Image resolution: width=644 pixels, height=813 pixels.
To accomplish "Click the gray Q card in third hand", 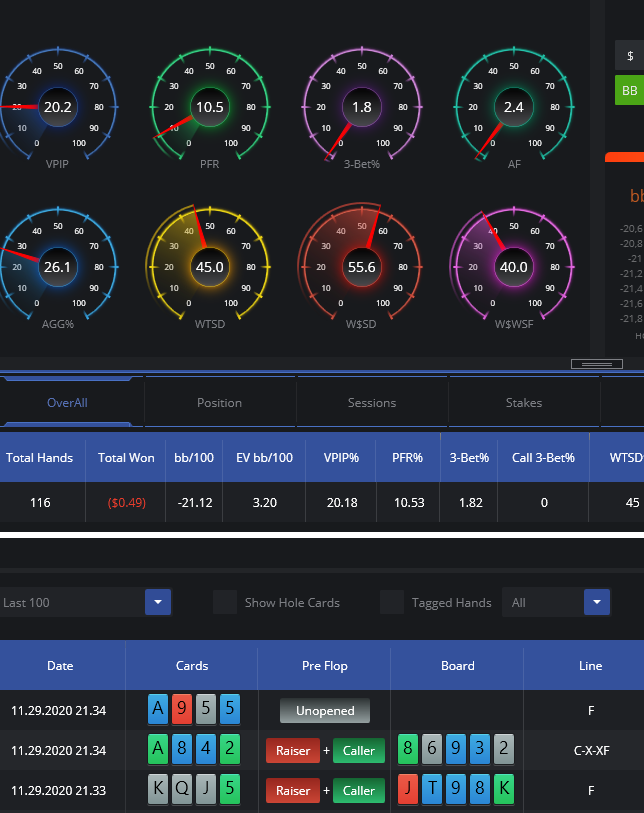I will [182, 789].
